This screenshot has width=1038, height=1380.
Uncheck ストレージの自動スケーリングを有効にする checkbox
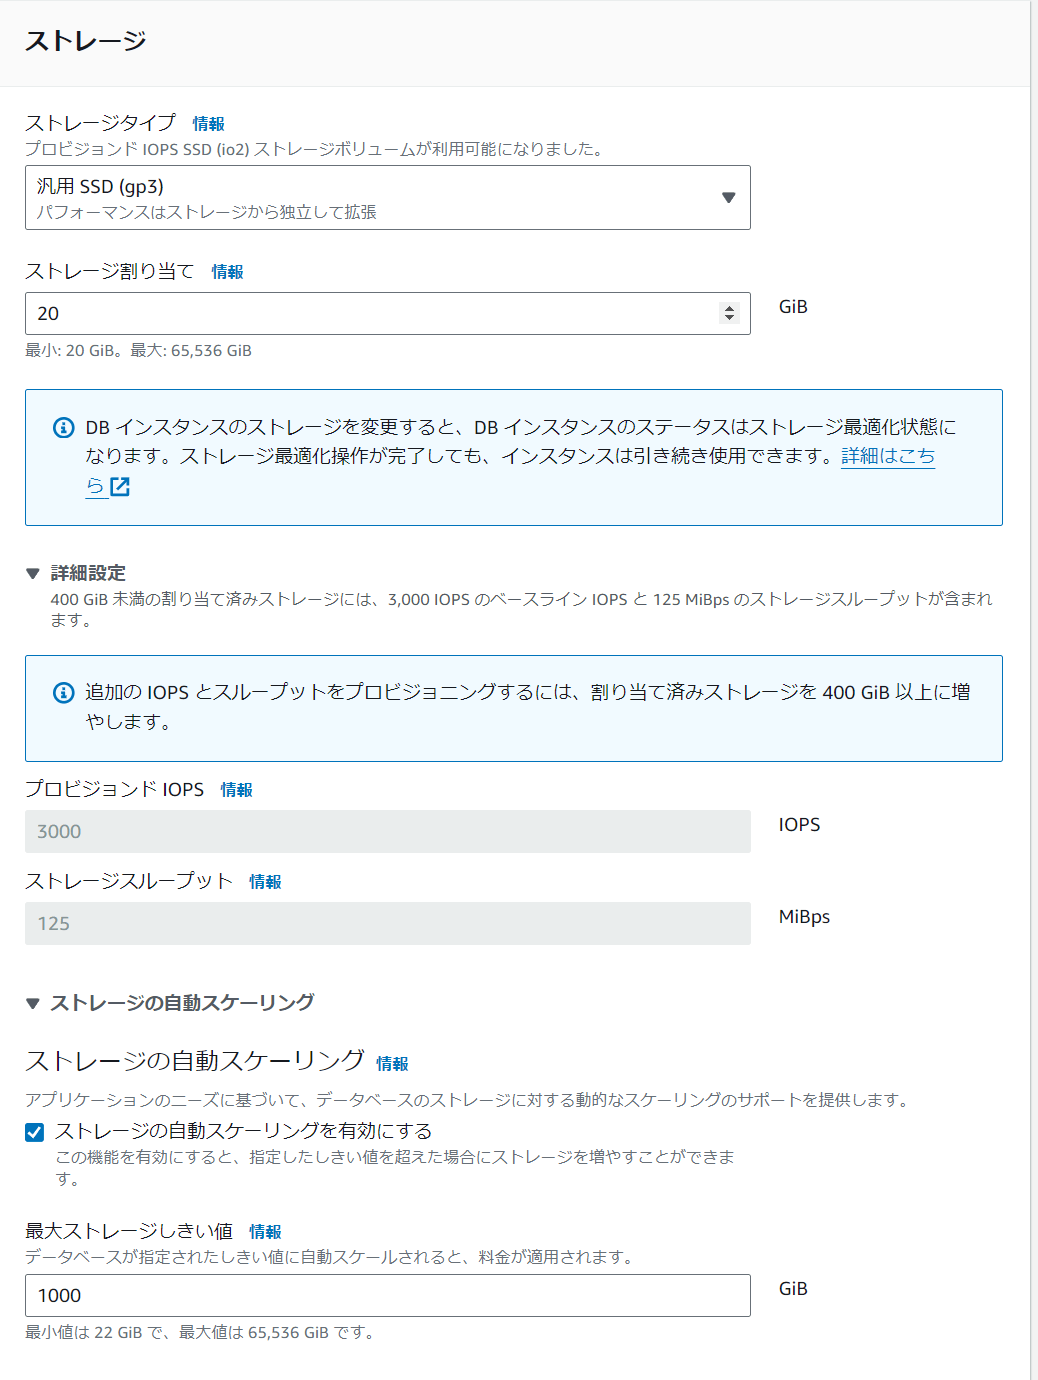point(35,1132)
